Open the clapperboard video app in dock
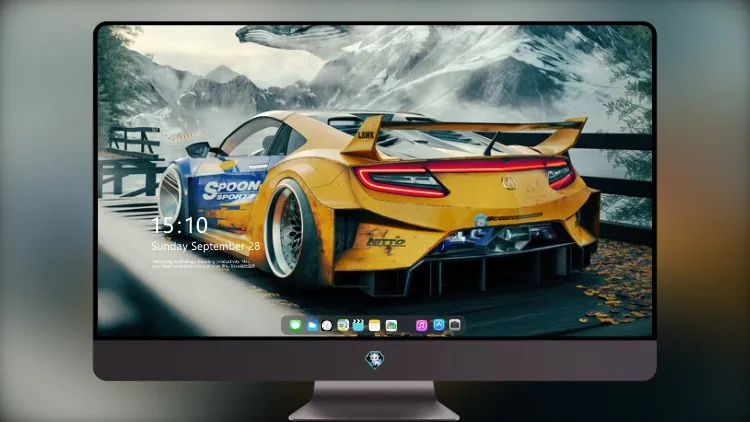The height and width of the screenshot is (422, 750). click(x=359, y=326)
